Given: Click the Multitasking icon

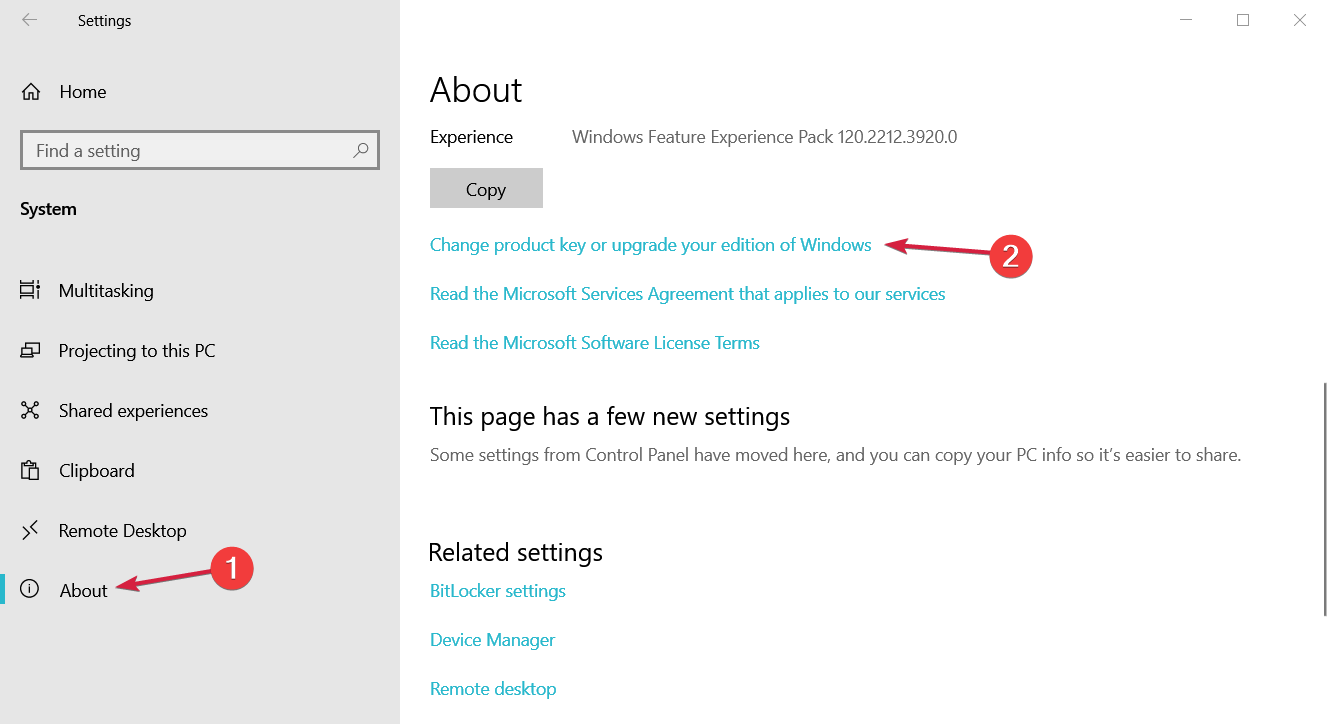Looking at the screenshot, I should pos(30,290).
